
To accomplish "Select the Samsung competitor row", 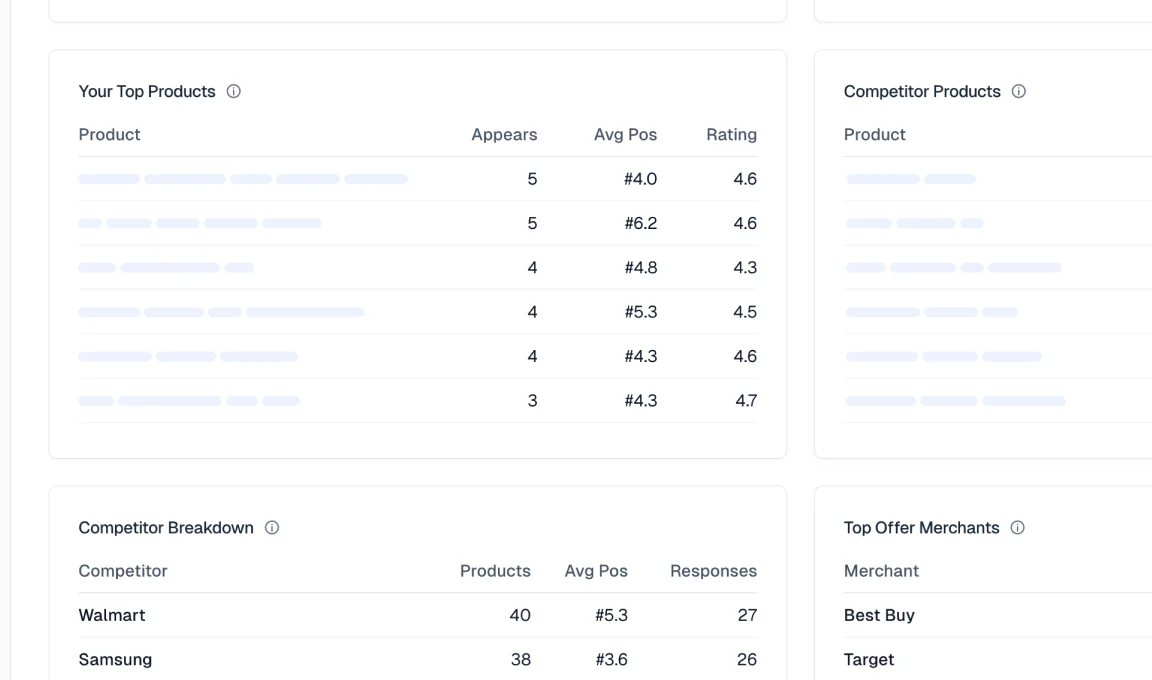I will point(300,659).
